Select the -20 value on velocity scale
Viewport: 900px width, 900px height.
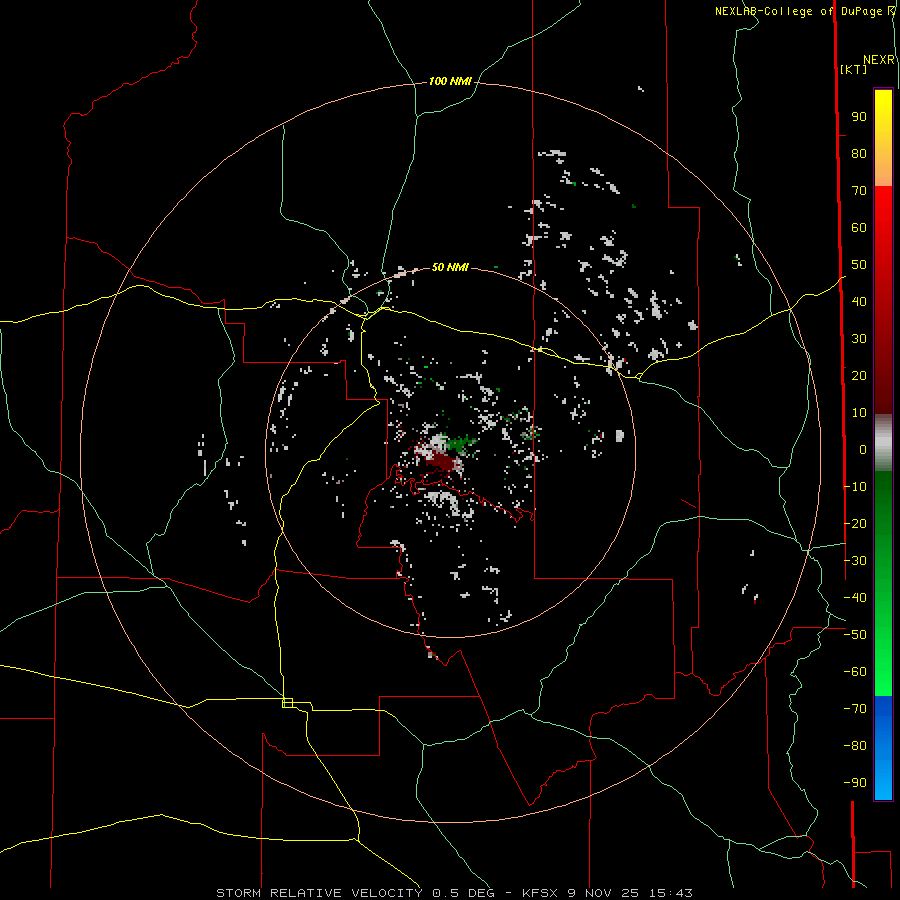[x=855, y=523]
